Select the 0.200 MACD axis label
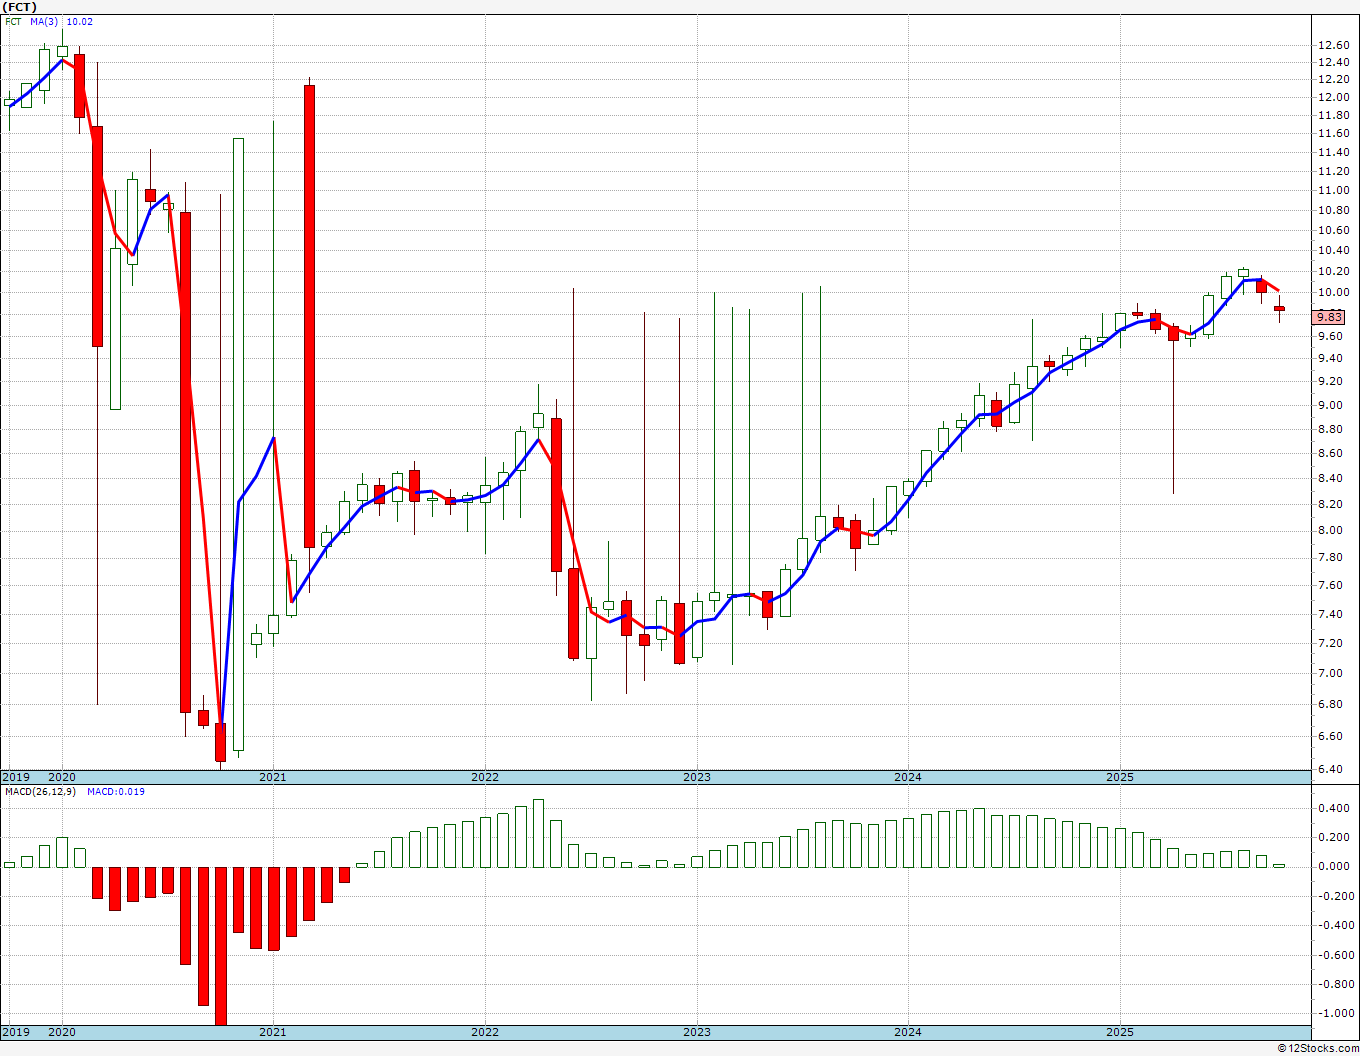Viewport: 1360px width, 1056px height. pos(1336,837)
